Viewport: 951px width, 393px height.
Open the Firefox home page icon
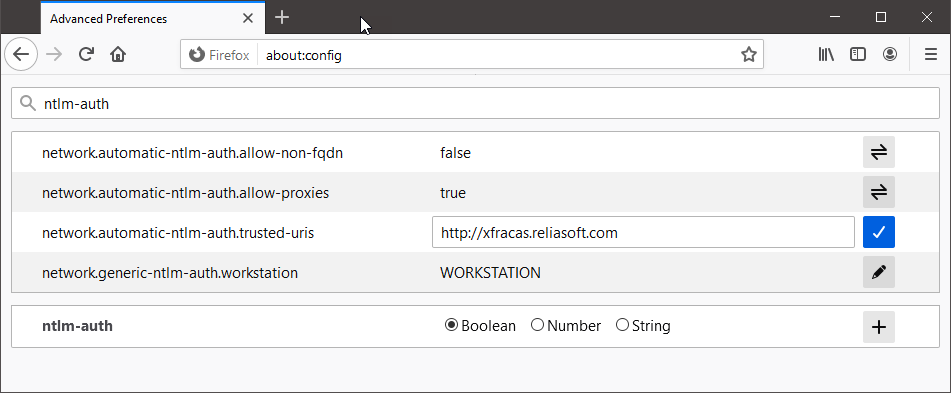click(x=118, y=55)
